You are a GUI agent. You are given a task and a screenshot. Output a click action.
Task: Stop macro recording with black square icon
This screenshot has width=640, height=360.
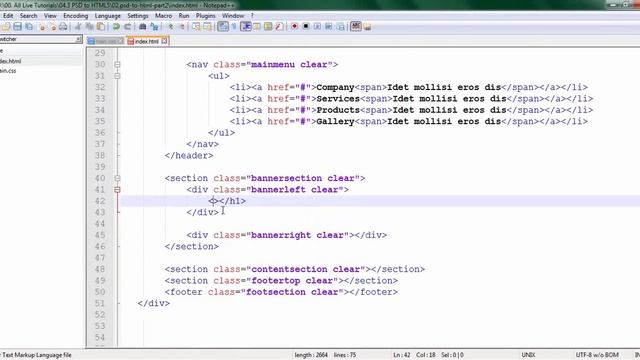pyautogui.click(x=306, y=27)
